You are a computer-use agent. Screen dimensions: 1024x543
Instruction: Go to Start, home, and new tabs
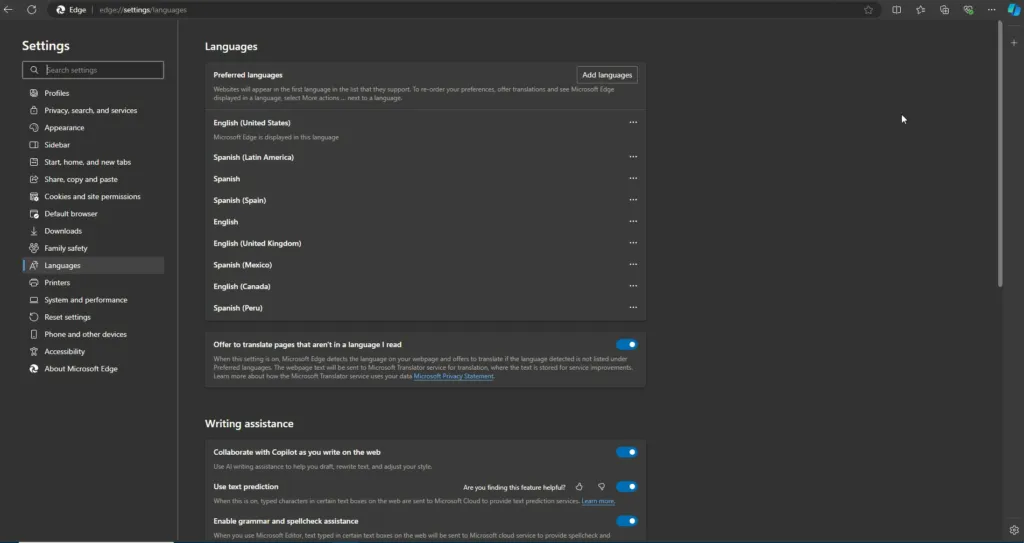pyautogui.click(x=93, y=162)
